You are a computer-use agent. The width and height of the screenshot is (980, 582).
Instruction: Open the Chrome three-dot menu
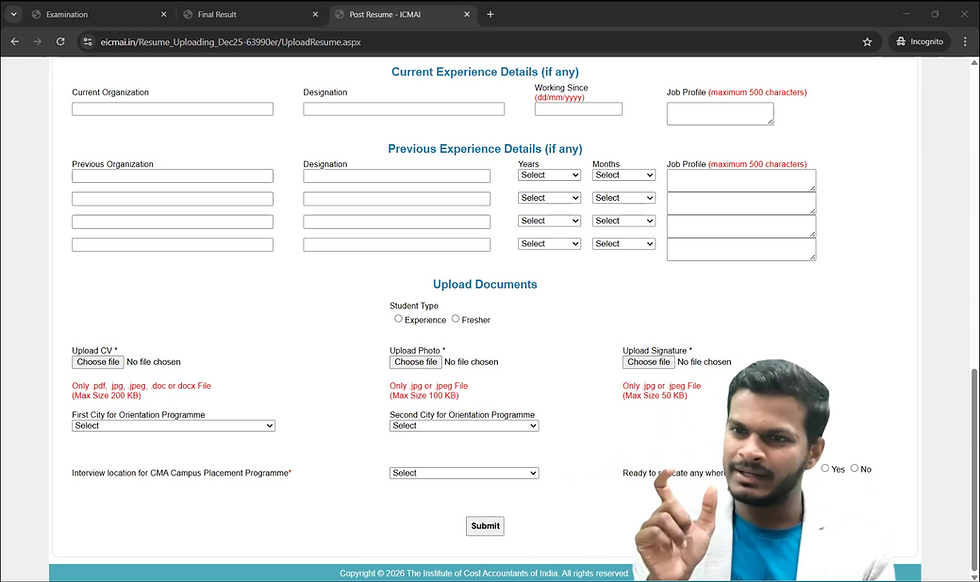click(965, 42)
